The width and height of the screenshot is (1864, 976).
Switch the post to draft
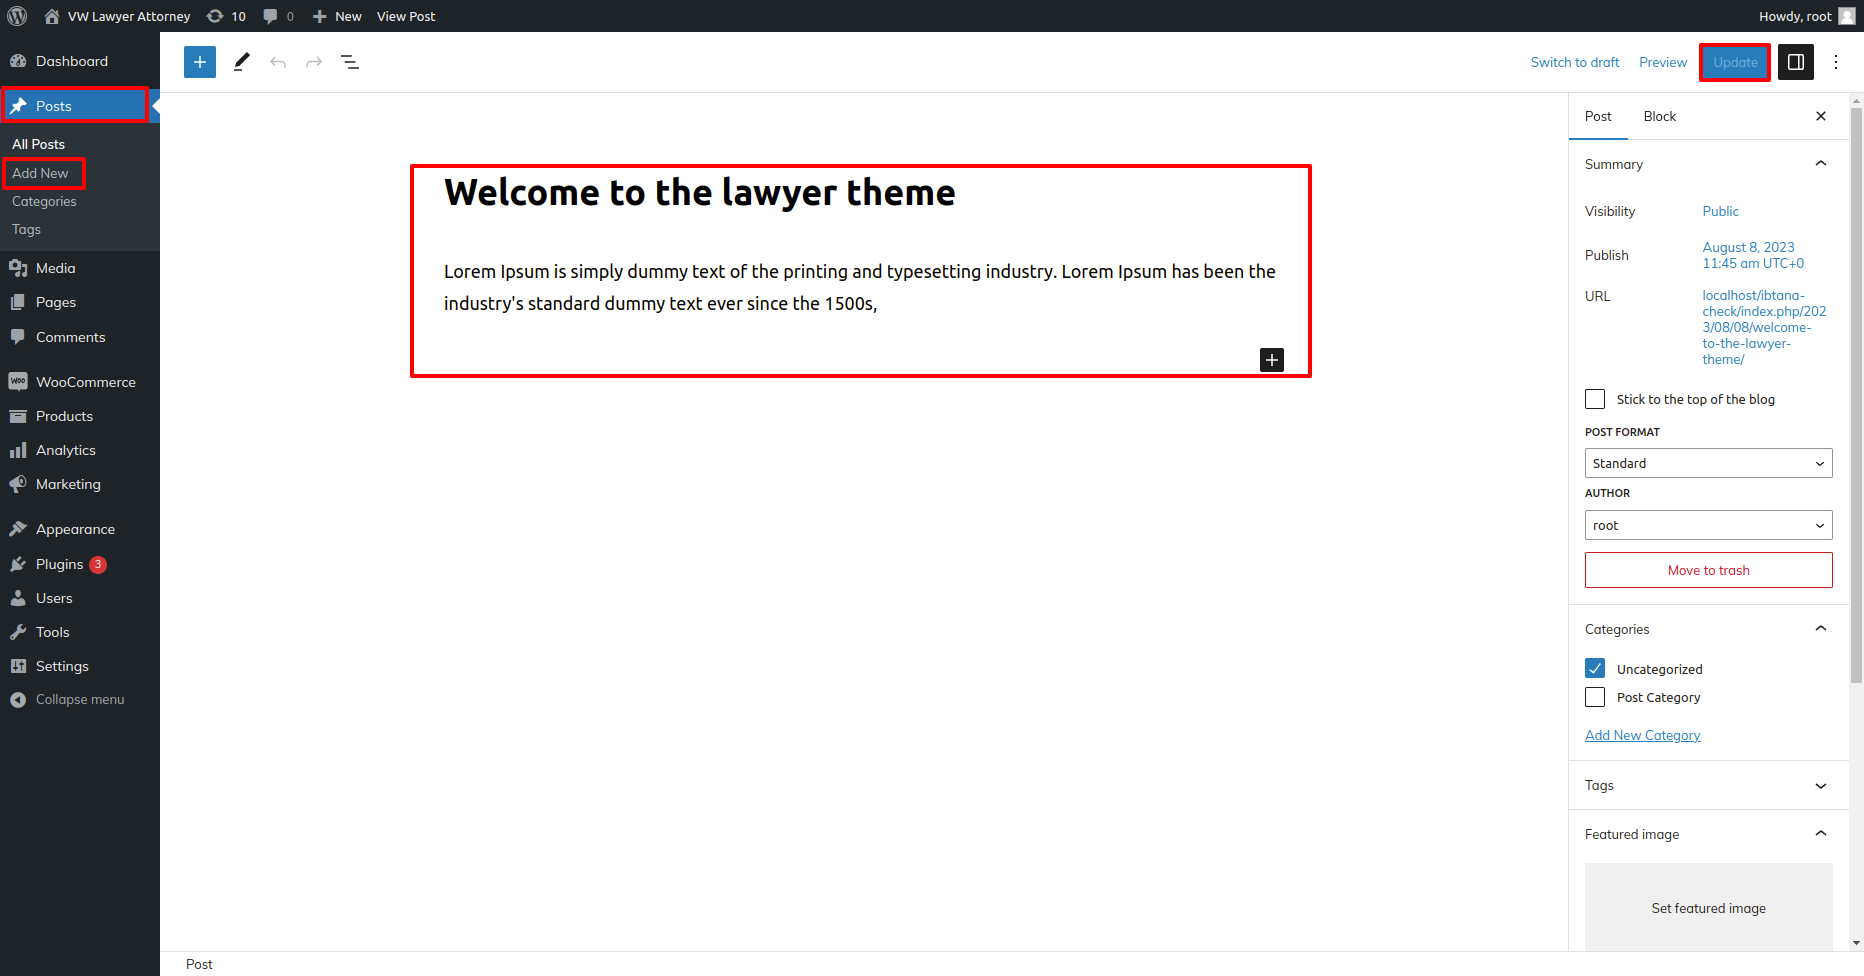(x=1574, y=62)
